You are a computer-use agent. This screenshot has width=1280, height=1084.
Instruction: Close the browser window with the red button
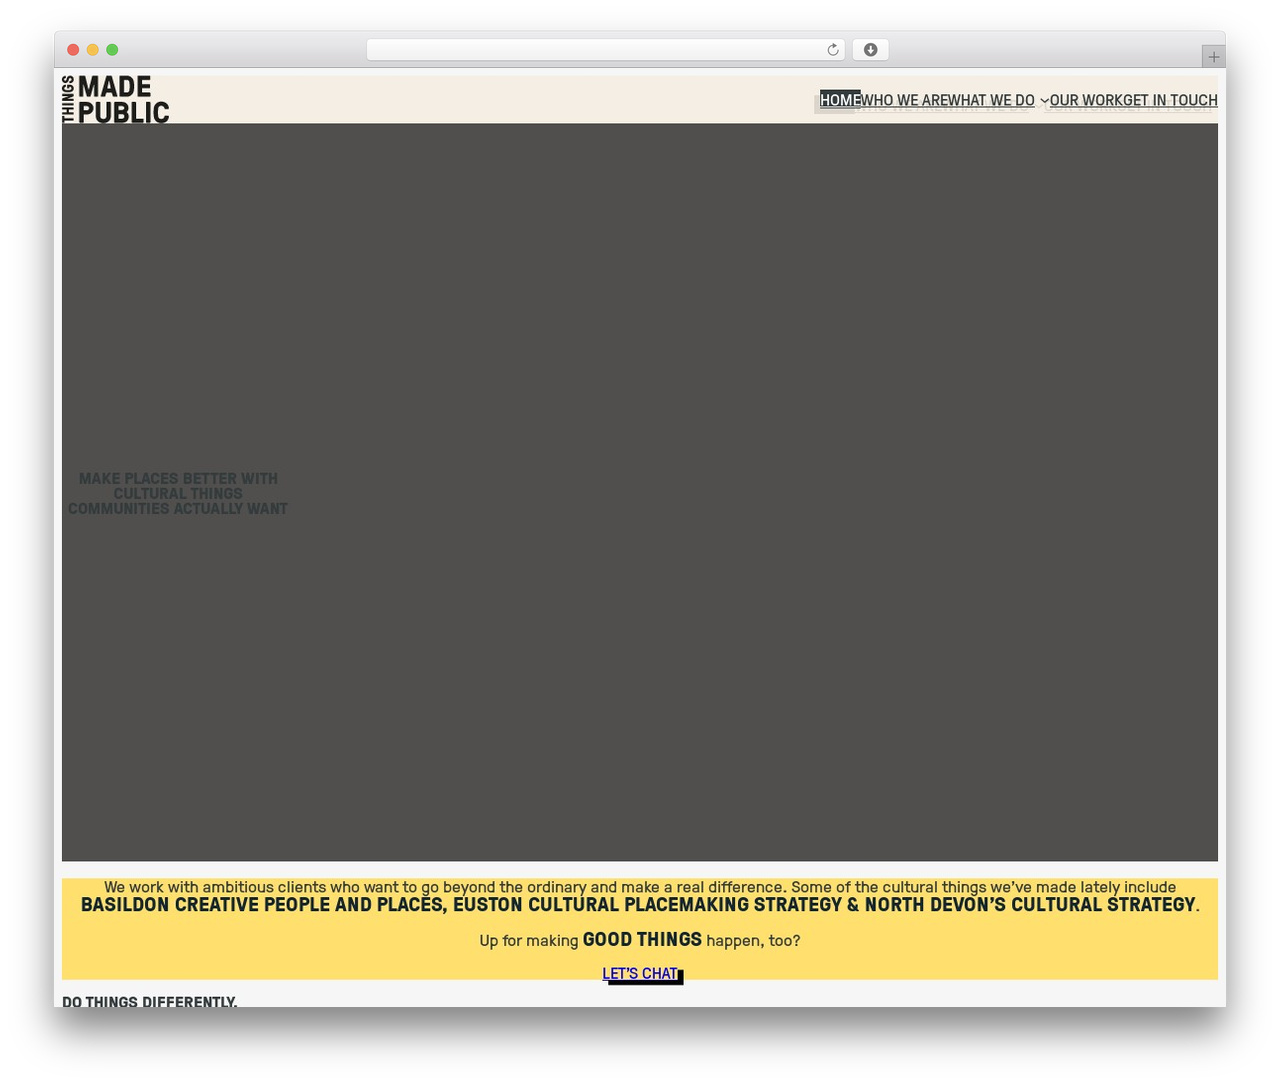click(73, 50)
